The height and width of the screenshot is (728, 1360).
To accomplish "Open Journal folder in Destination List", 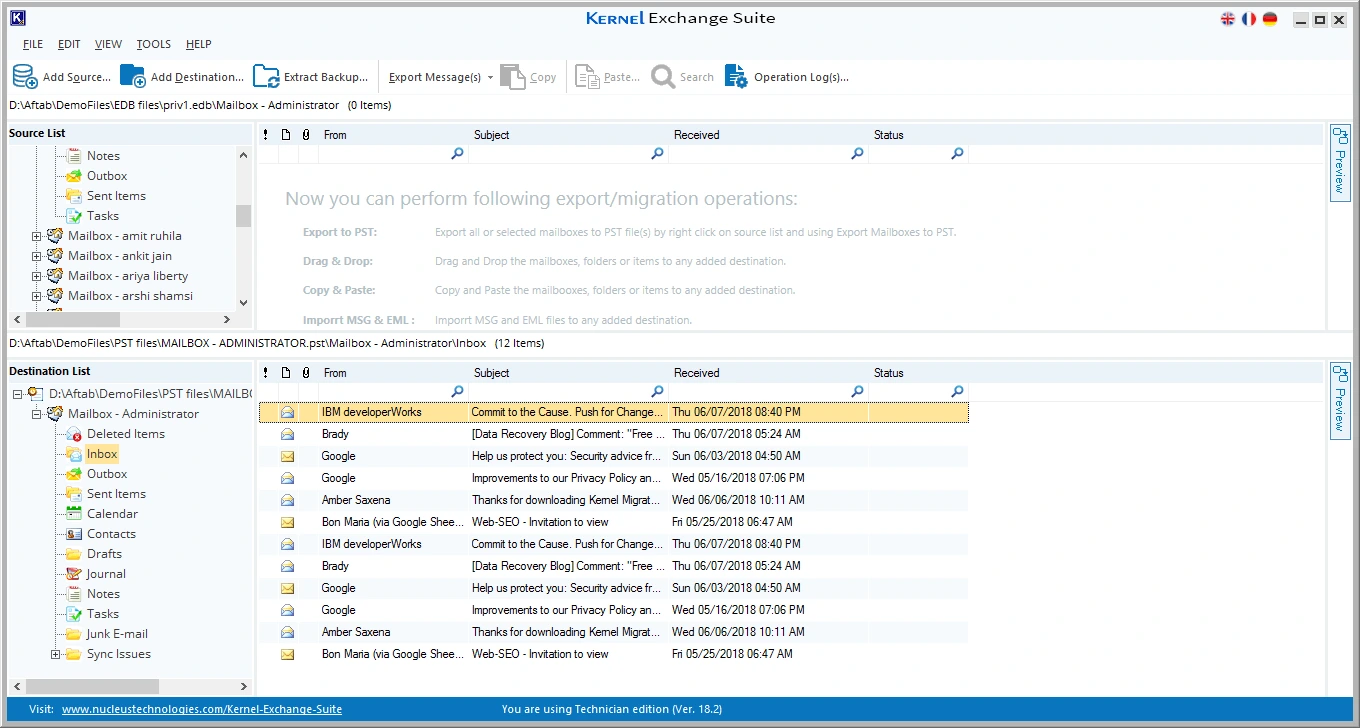I will point(106,574).
